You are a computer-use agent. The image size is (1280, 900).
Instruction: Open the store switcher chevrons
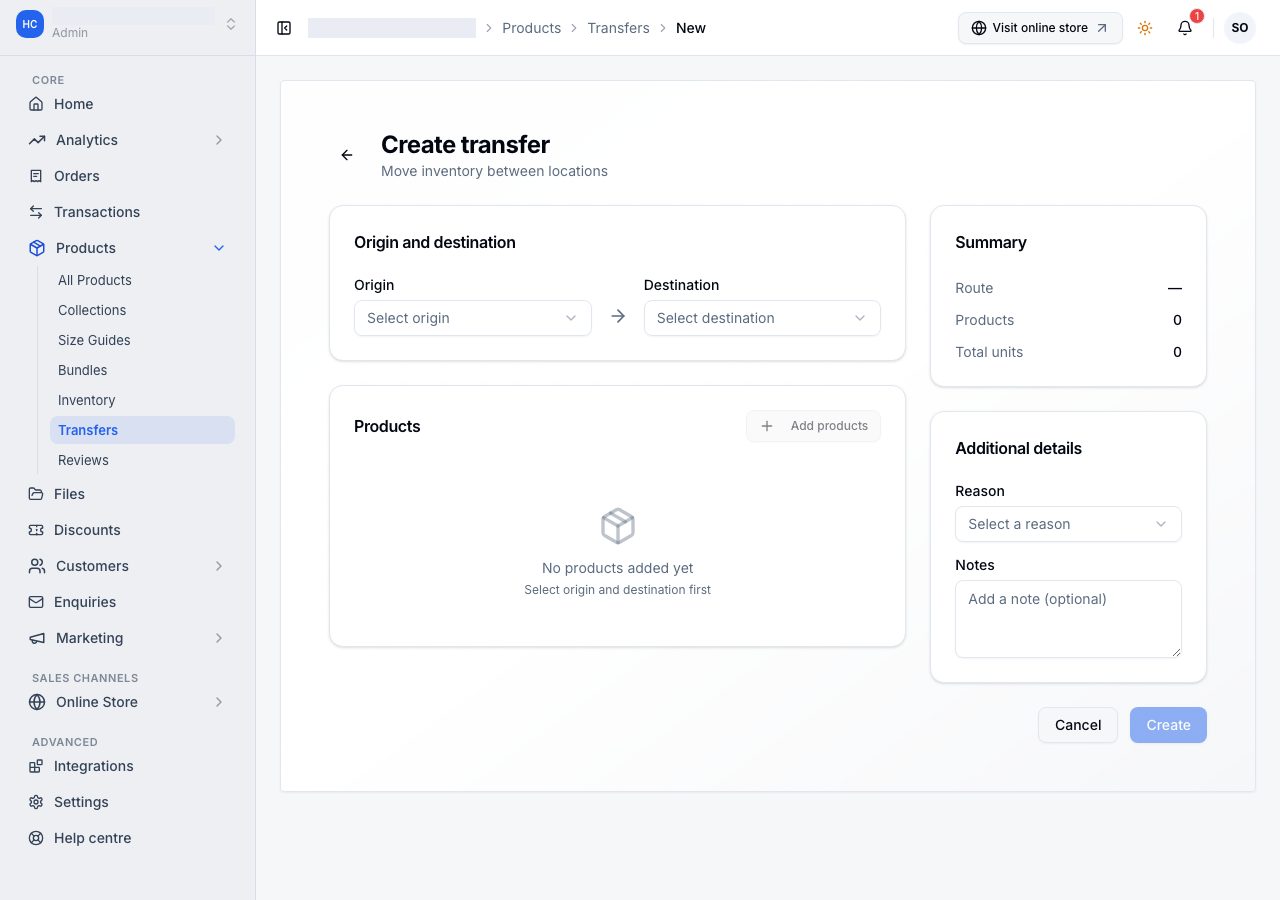tap(231, 24)
